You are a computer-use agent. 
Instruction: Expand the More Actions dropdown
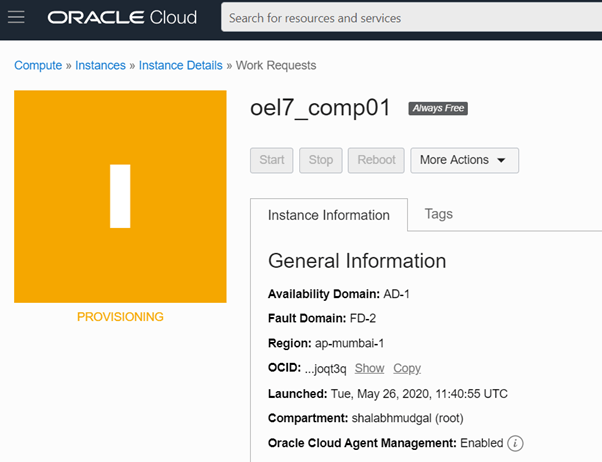coord(464,160)
